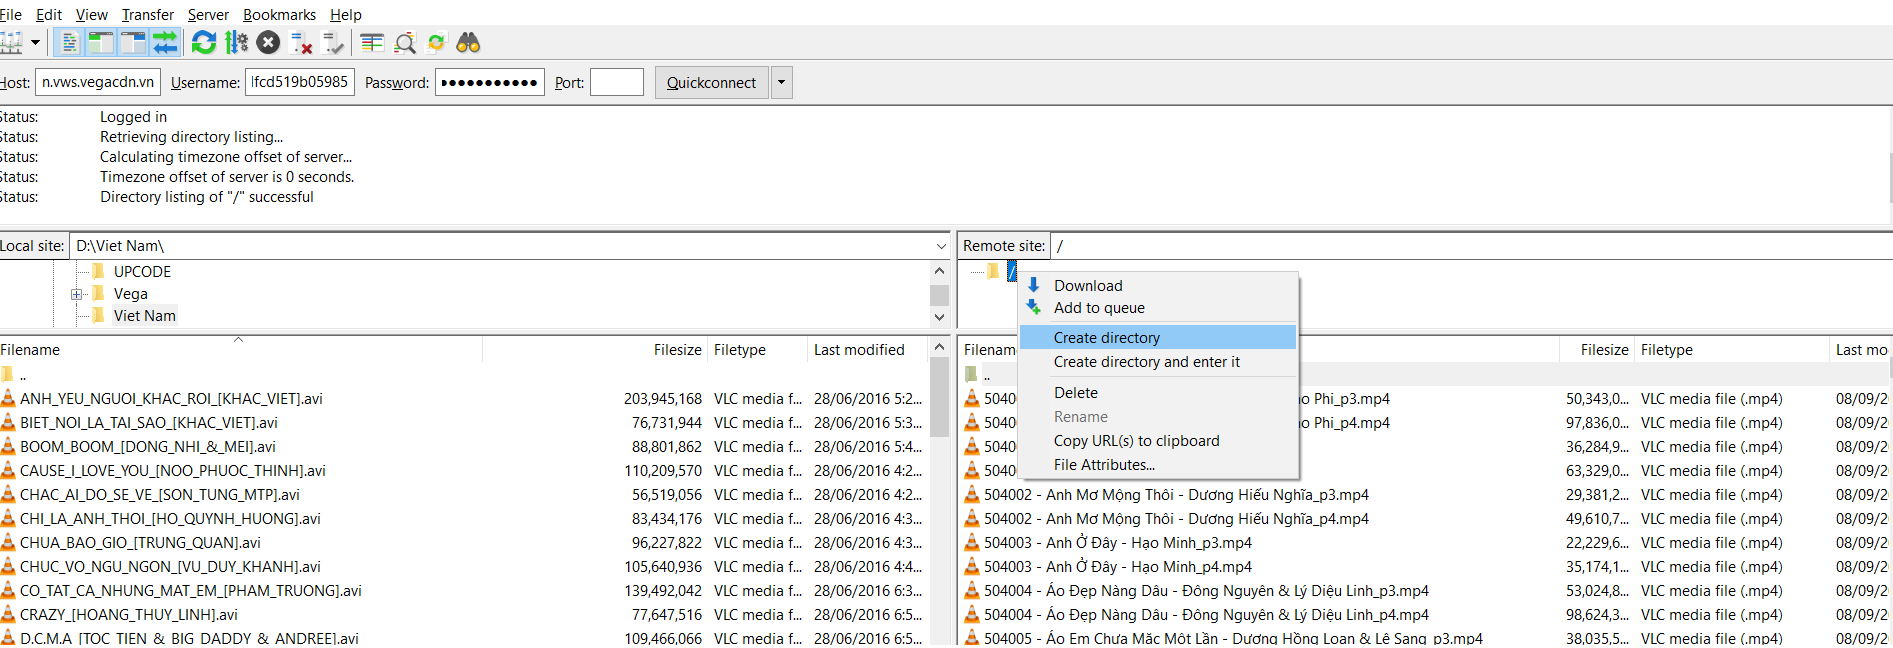The height and width of the screenshot is (648, 1893).
Task: Click the Quickconnect button
Action: click(711, 82)
